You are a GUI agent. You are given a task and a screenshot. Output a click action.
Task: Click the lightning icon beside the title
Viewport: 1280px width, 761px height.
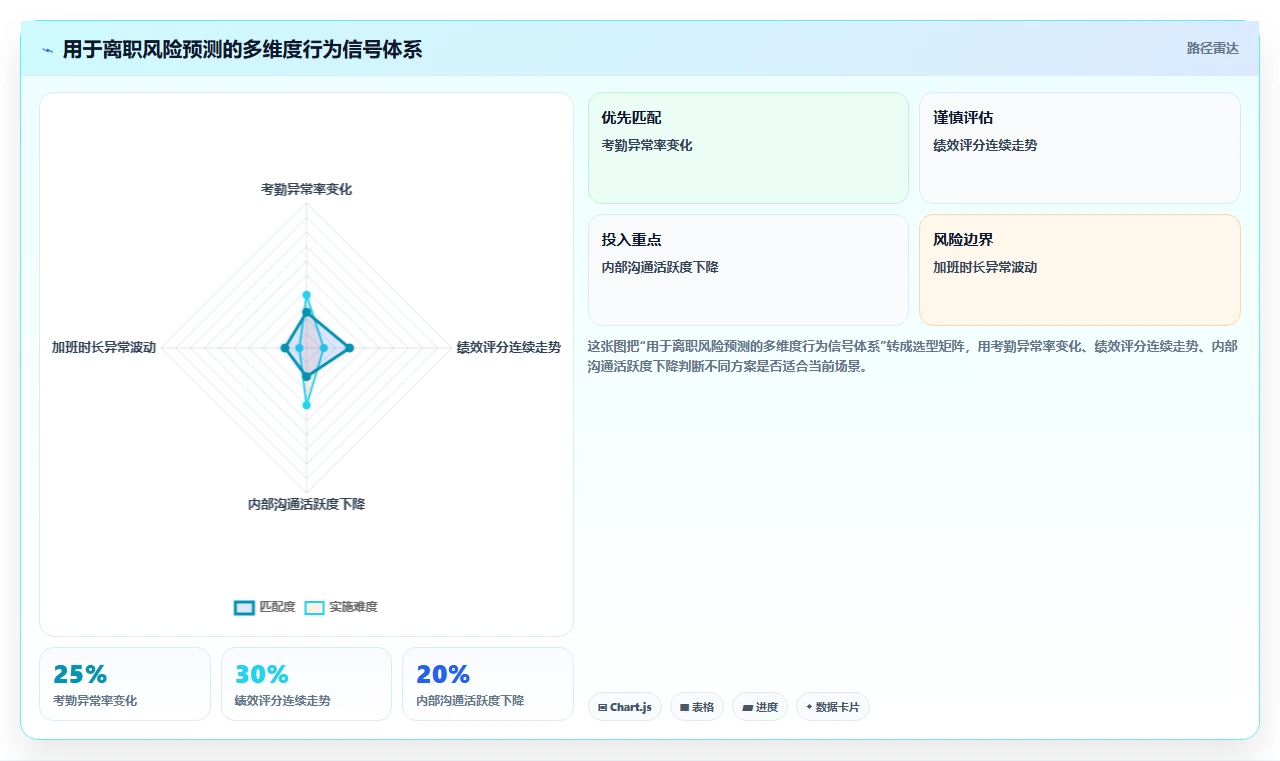pyautogui.click(x=48, y=50)
